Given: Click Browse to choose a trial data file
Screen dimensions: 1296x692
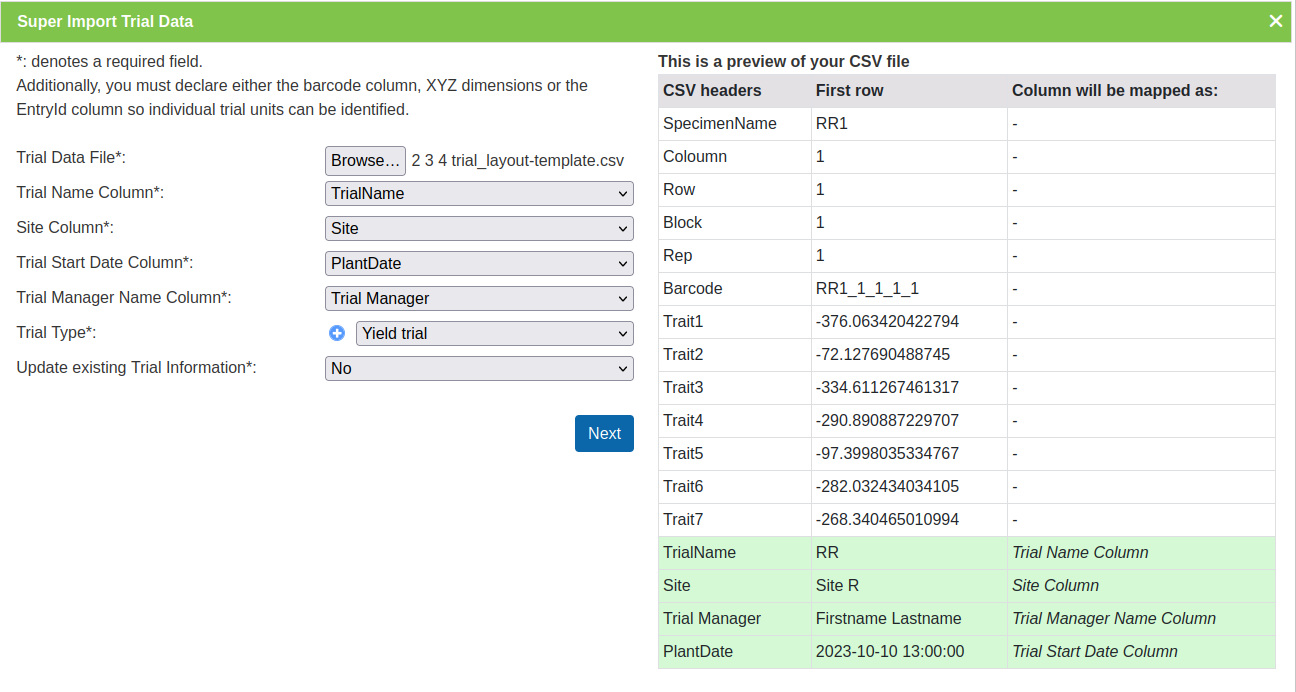Looking at the screenshot, I should [365, 160].
